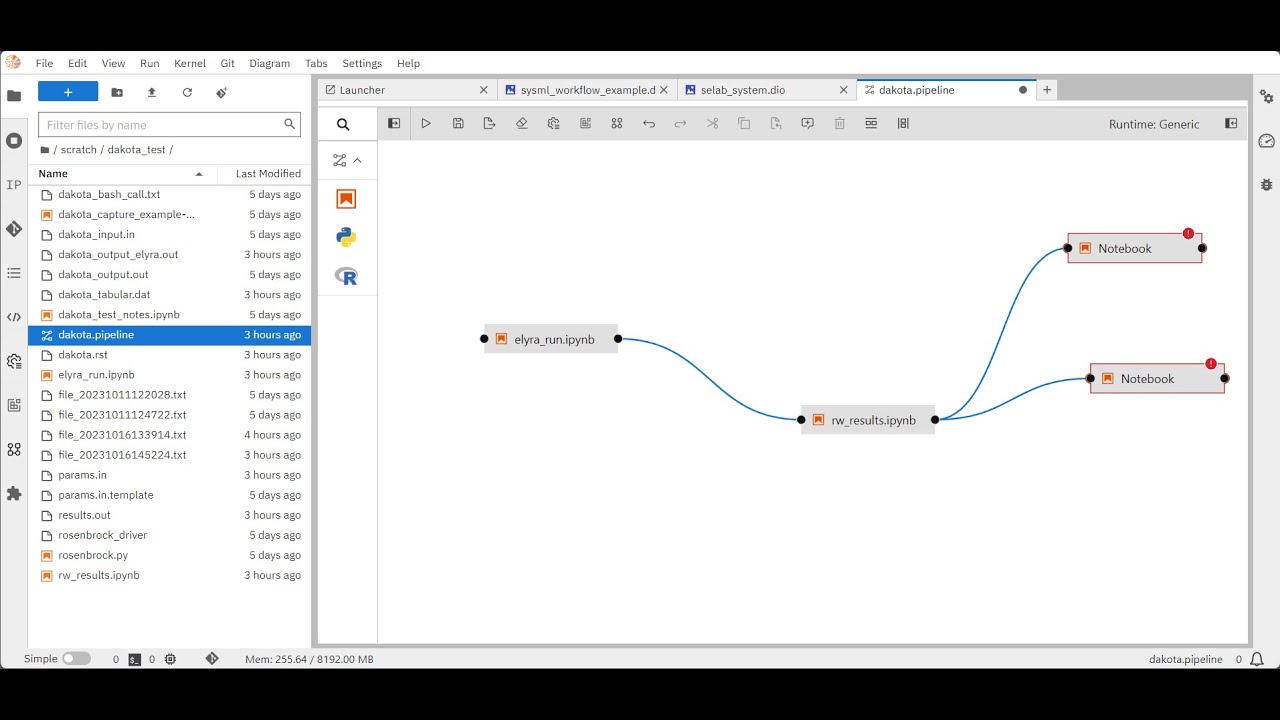Viewport: 1280px width, 720px height.
Task: Select params.in.template file
Action: 170,495
